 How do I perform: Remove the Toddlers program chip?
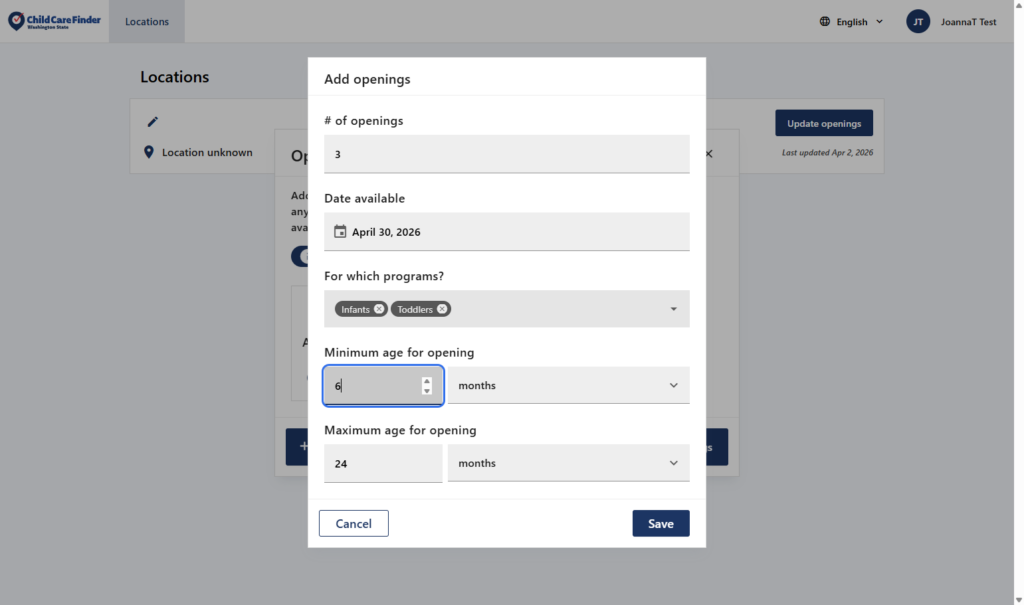443,309
